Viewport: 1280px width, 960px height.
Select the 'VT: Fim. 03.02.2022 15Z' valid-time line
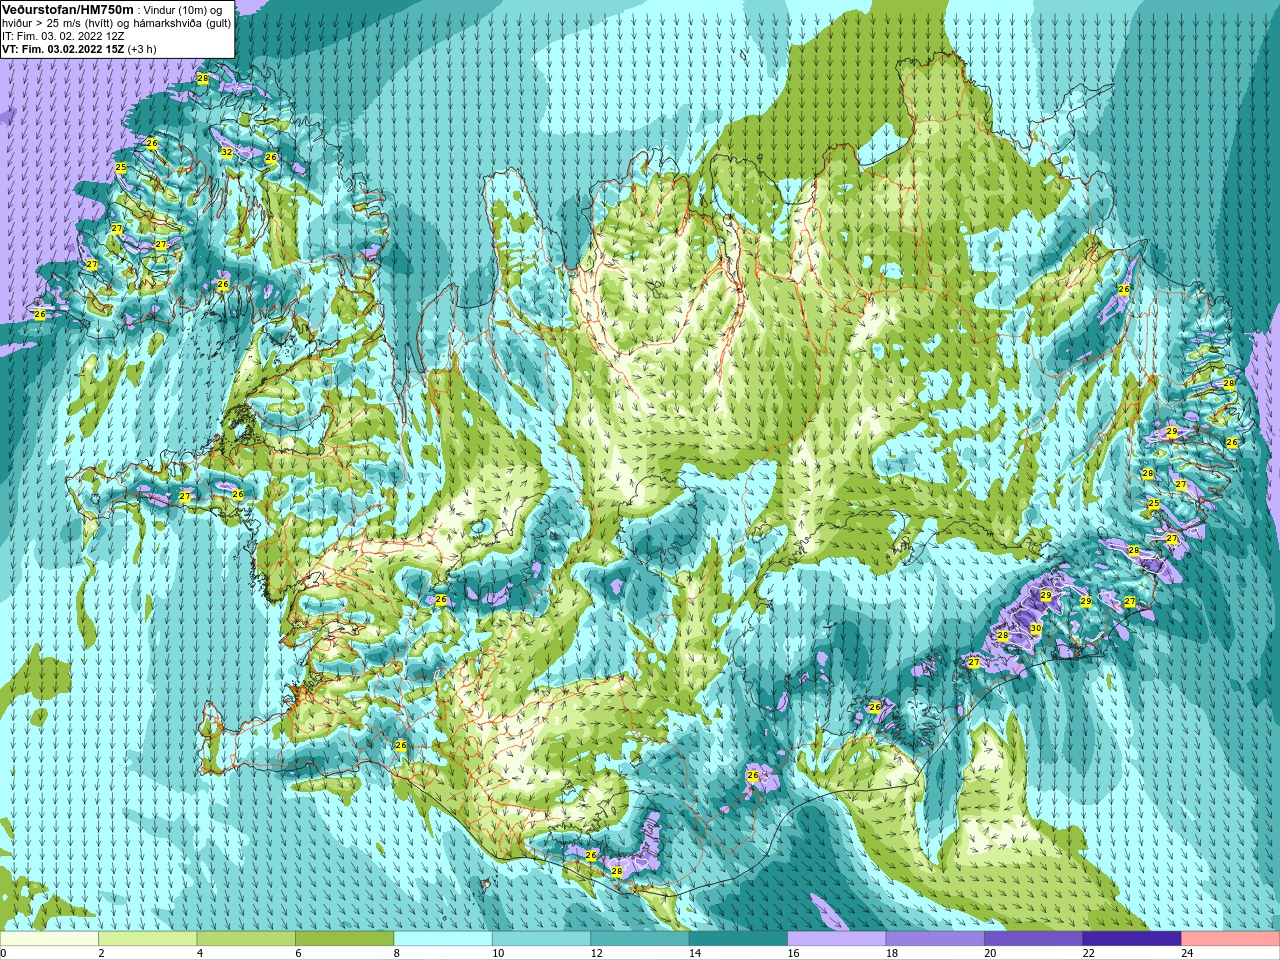(x=63, y=48)
